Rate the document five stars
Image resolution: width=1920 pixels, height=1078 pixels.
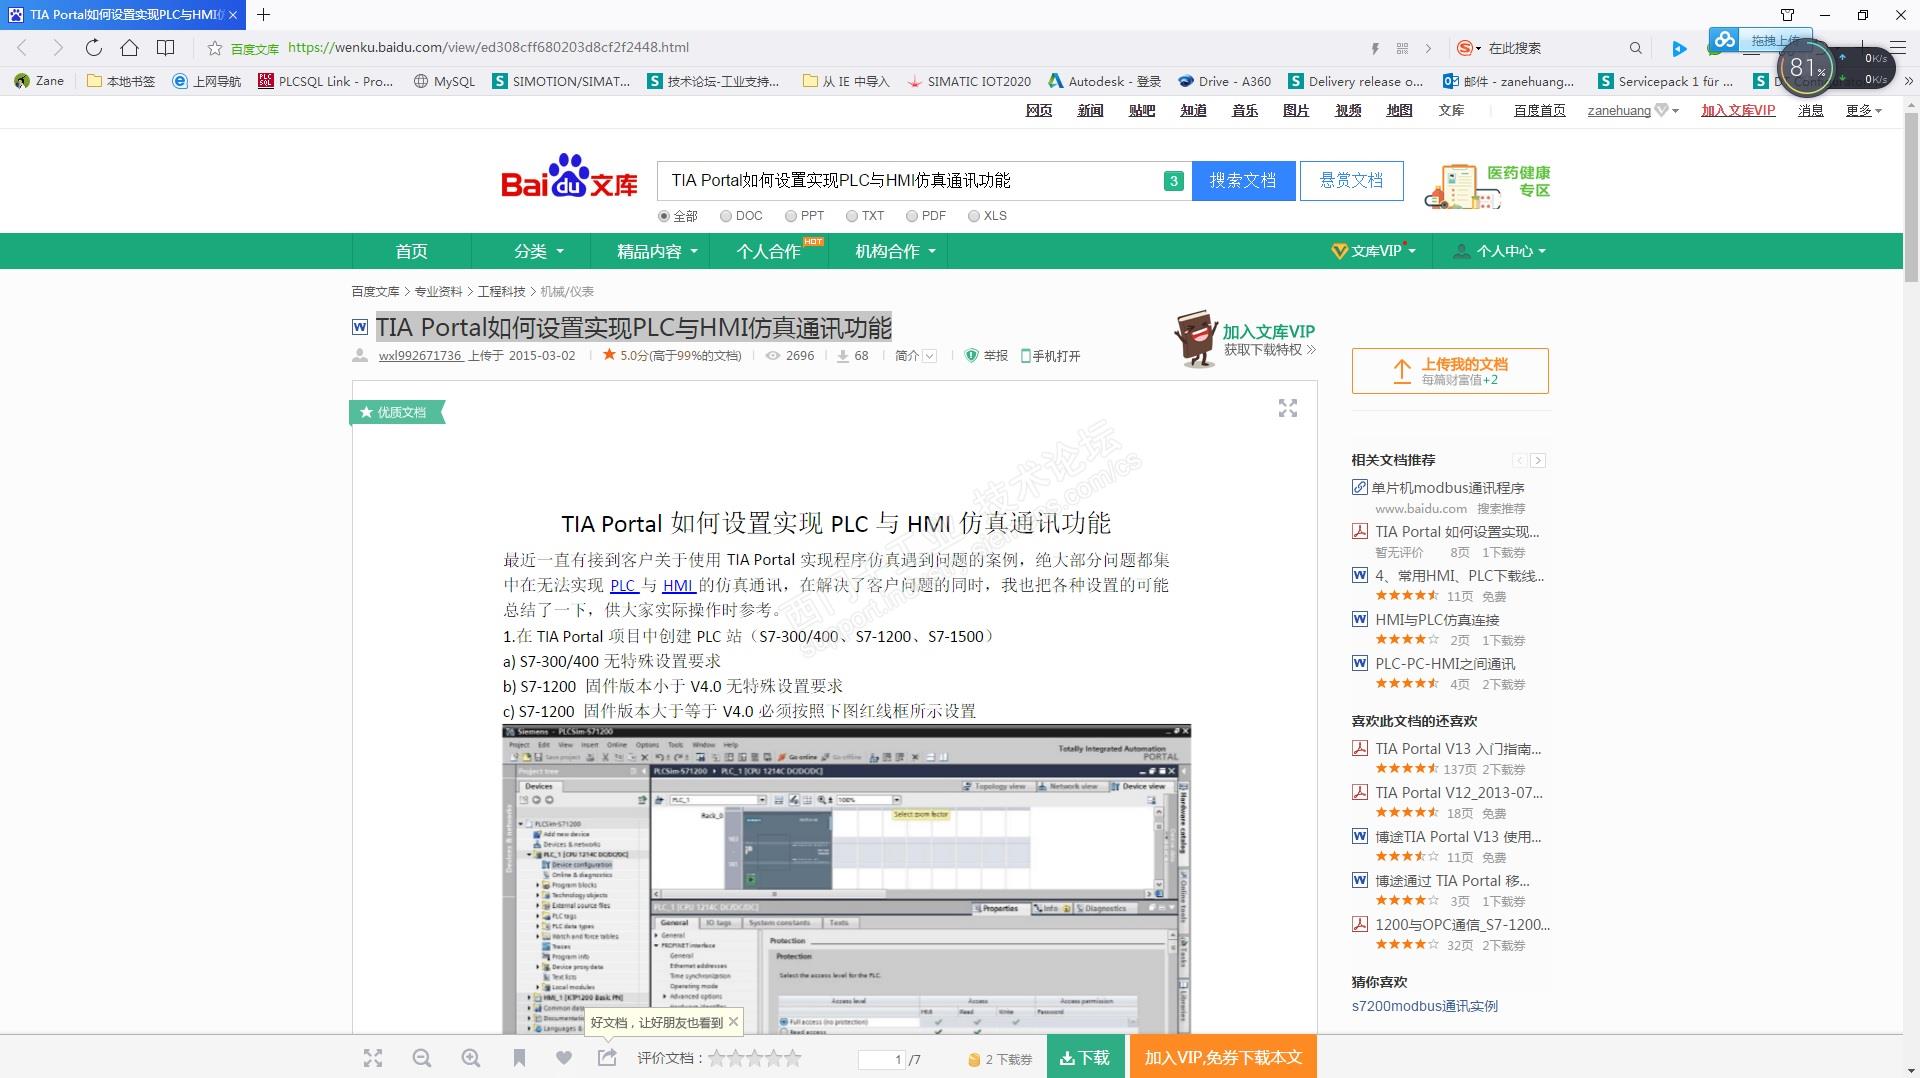pyautogui.click(x=793, y=1058)
